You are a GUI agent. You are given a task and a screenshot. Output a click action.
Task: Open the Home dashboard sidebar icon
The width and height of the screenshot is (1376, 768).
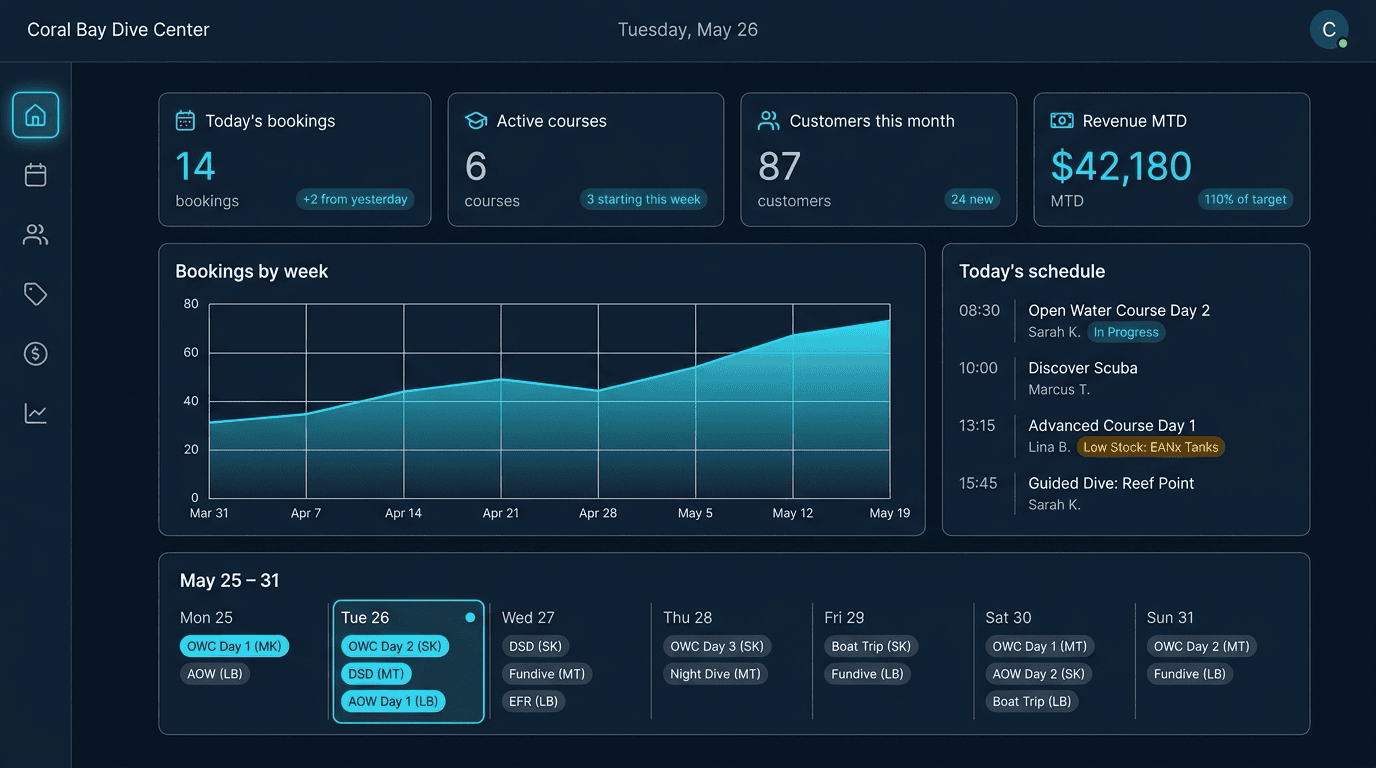point(35,115)
